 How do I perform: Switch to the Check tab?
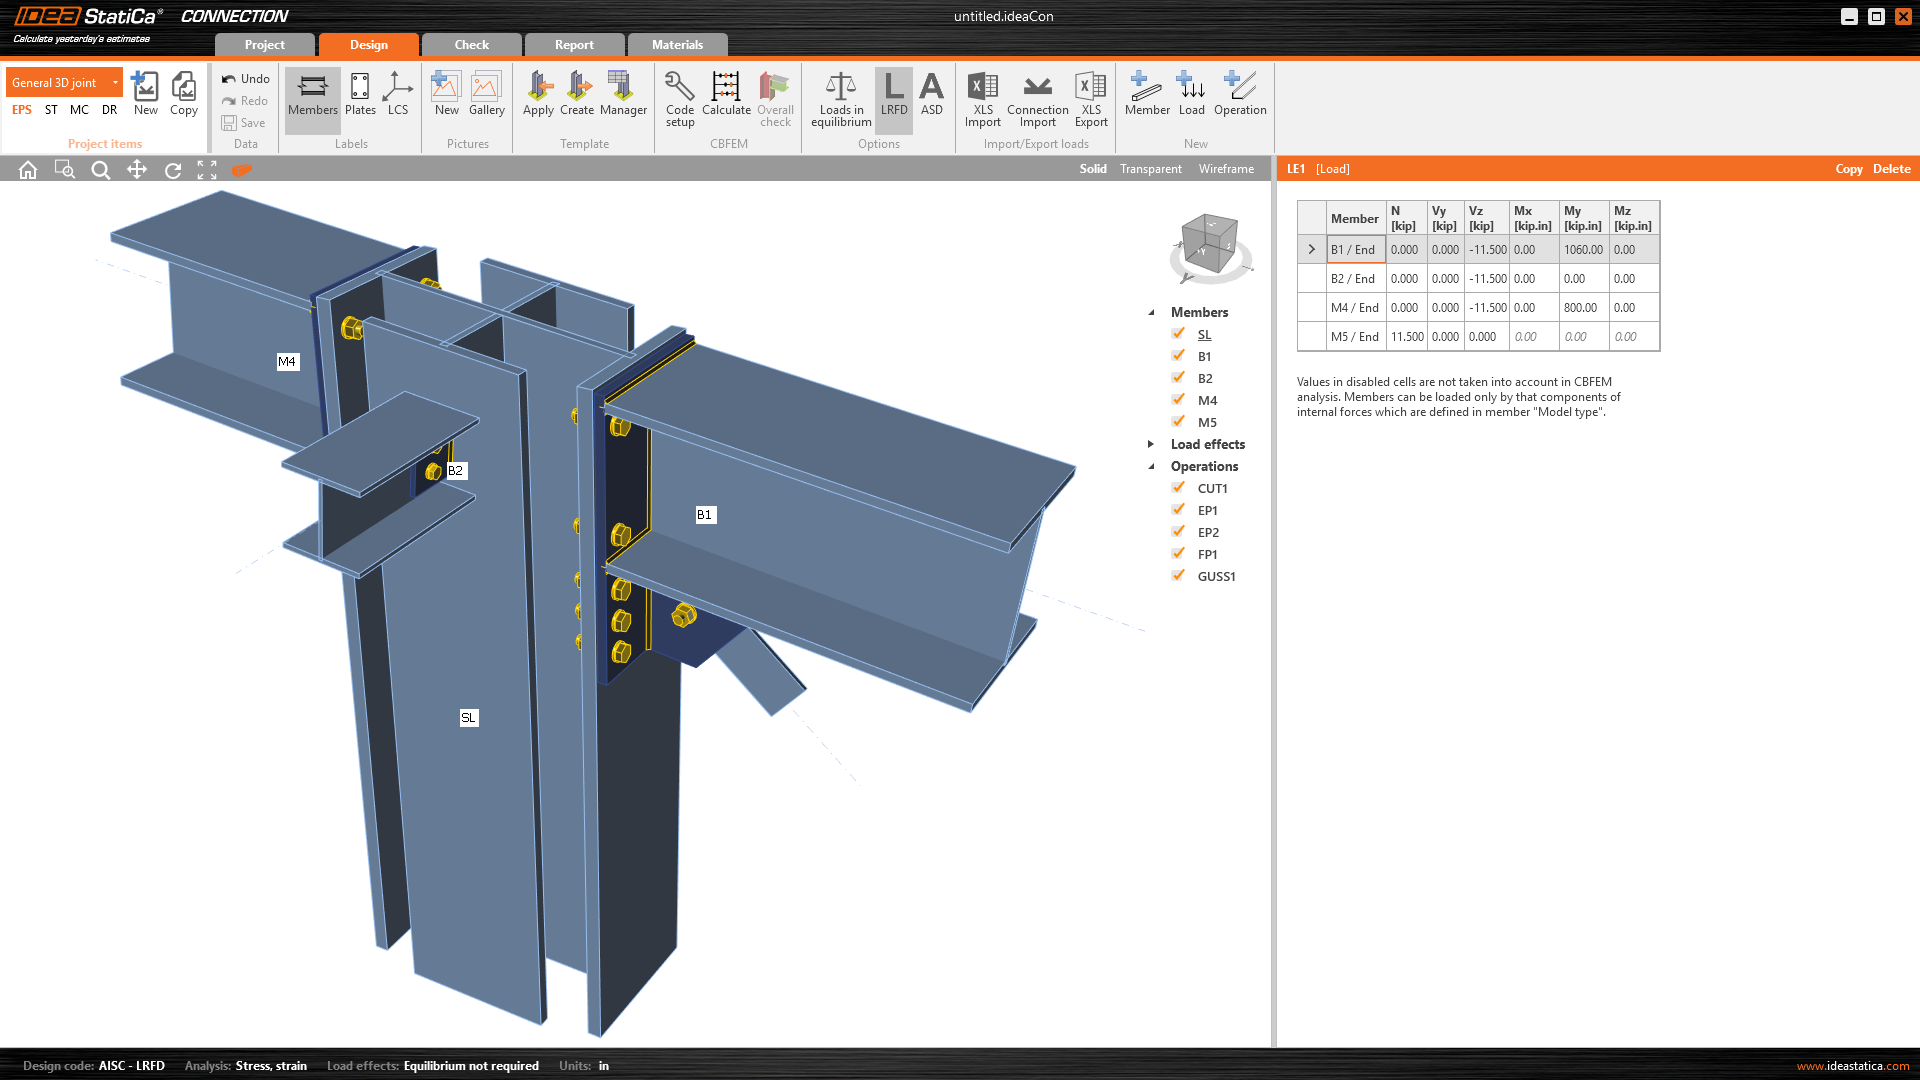(x=471, y=45)
